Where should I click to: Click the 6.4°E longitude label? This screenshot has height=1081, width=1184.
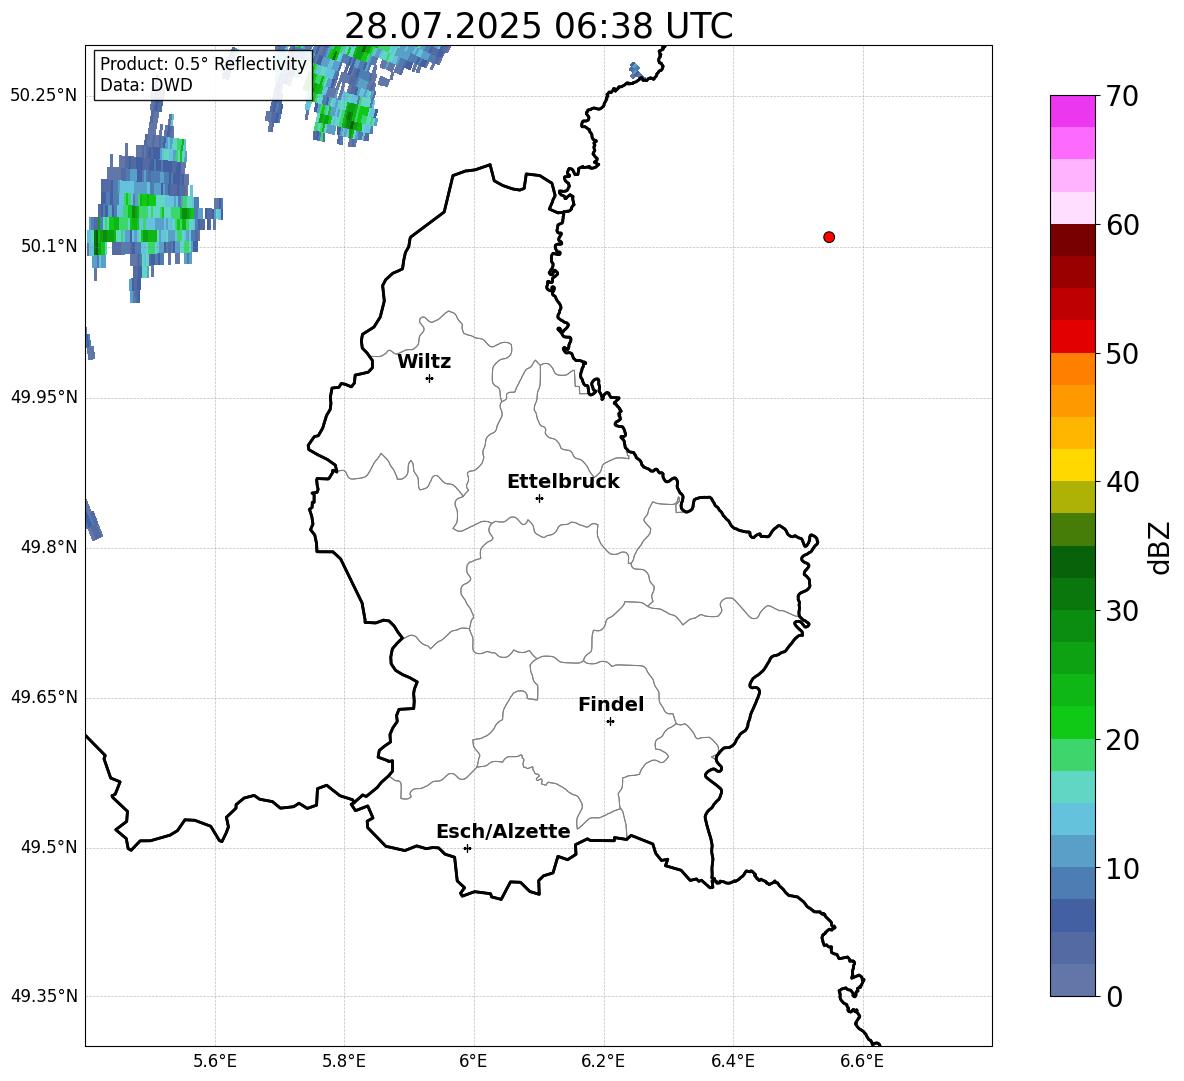(x=732, y=1061)
